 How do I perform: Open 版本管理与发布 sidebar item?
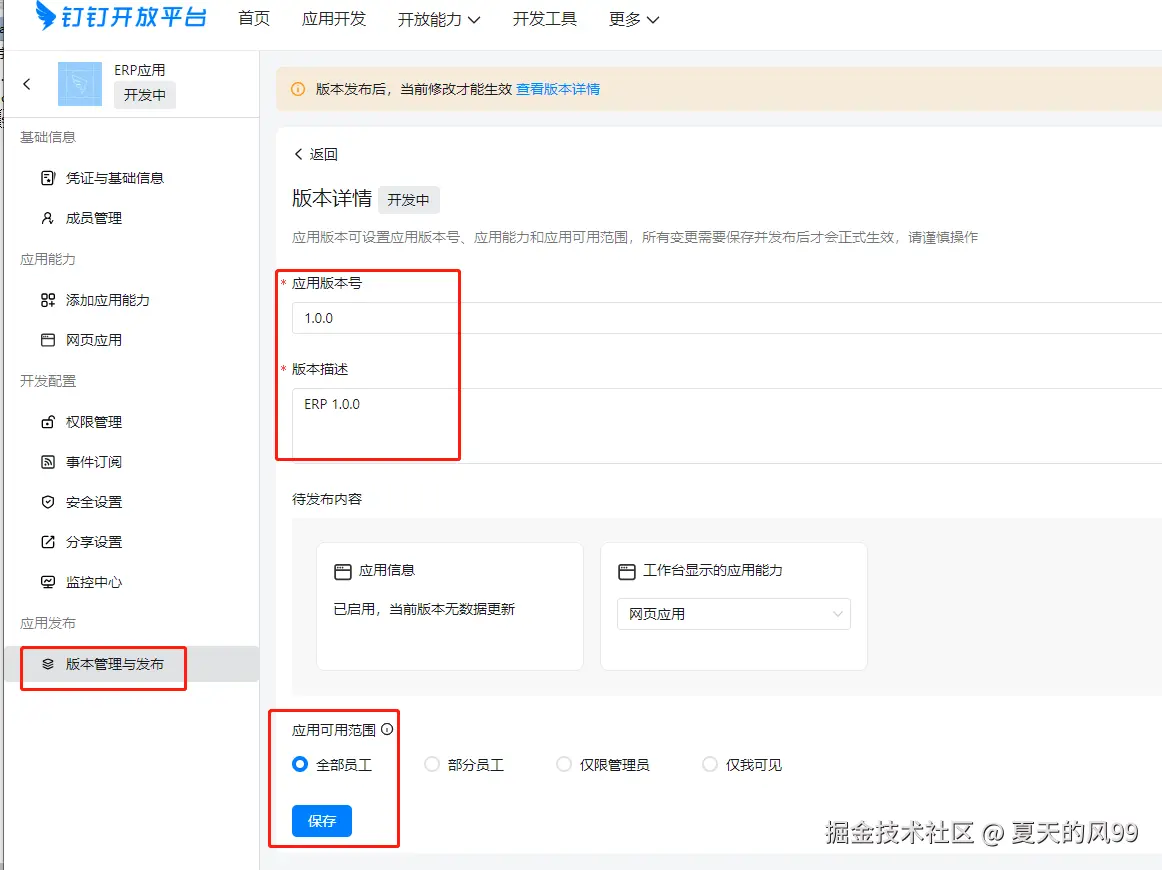[x=132, y=664]
